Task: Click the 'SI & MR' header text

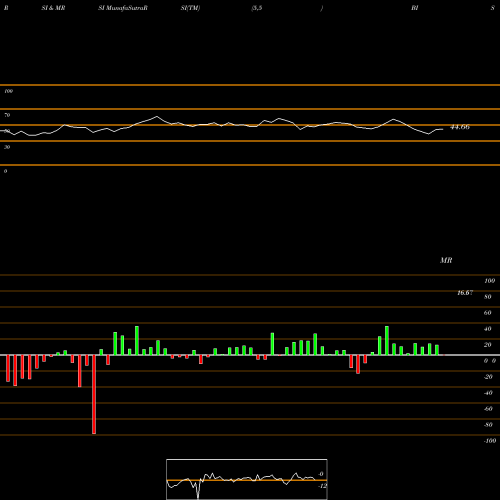Action: click(x=53, y=8)
